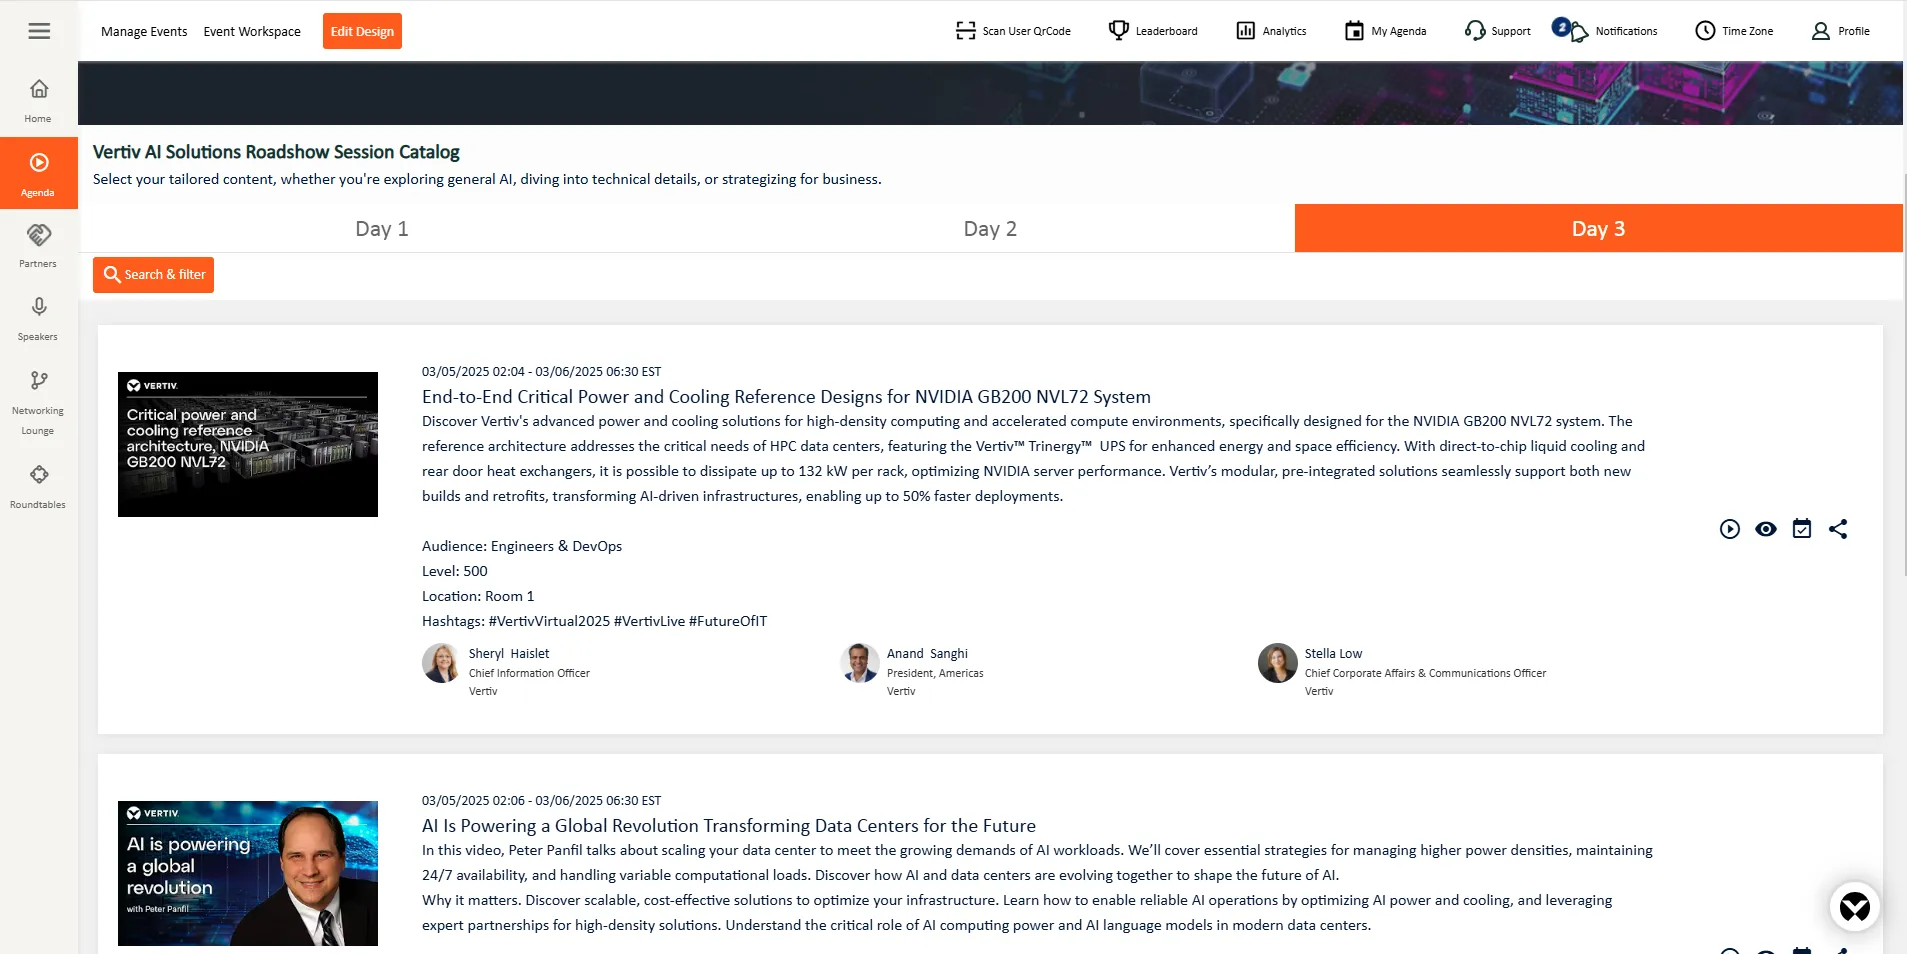Click the Edit Design button
Screen dimensions: 1907x954
pos(362,31)
